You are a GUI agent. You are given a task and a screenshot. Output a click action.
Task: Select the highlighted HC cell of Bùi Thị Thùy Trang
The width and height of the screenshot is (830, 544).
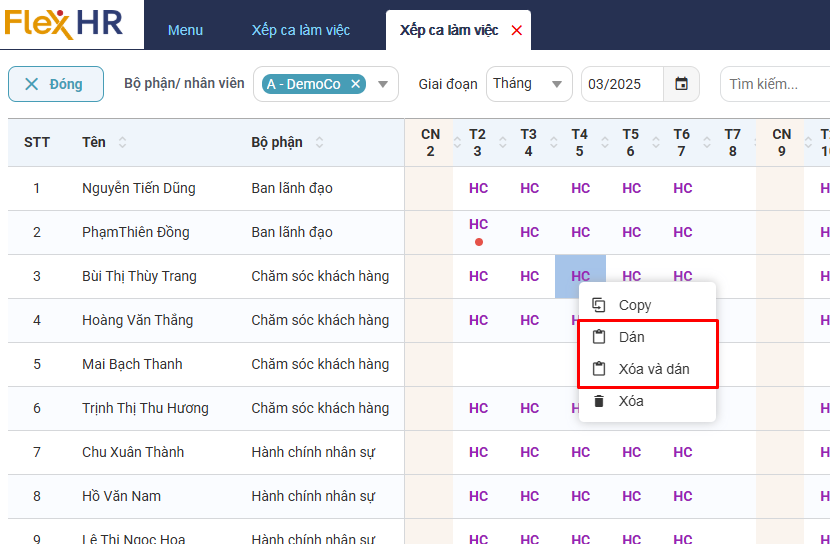[580, 276]
